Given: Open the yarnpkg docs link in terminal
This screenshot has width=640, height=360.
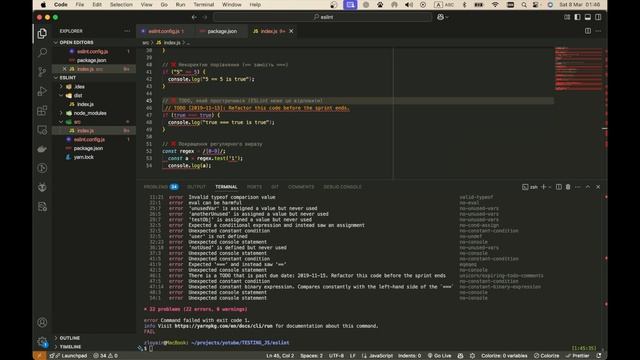Looking at the screenshot, I should [x=223, y=326].
